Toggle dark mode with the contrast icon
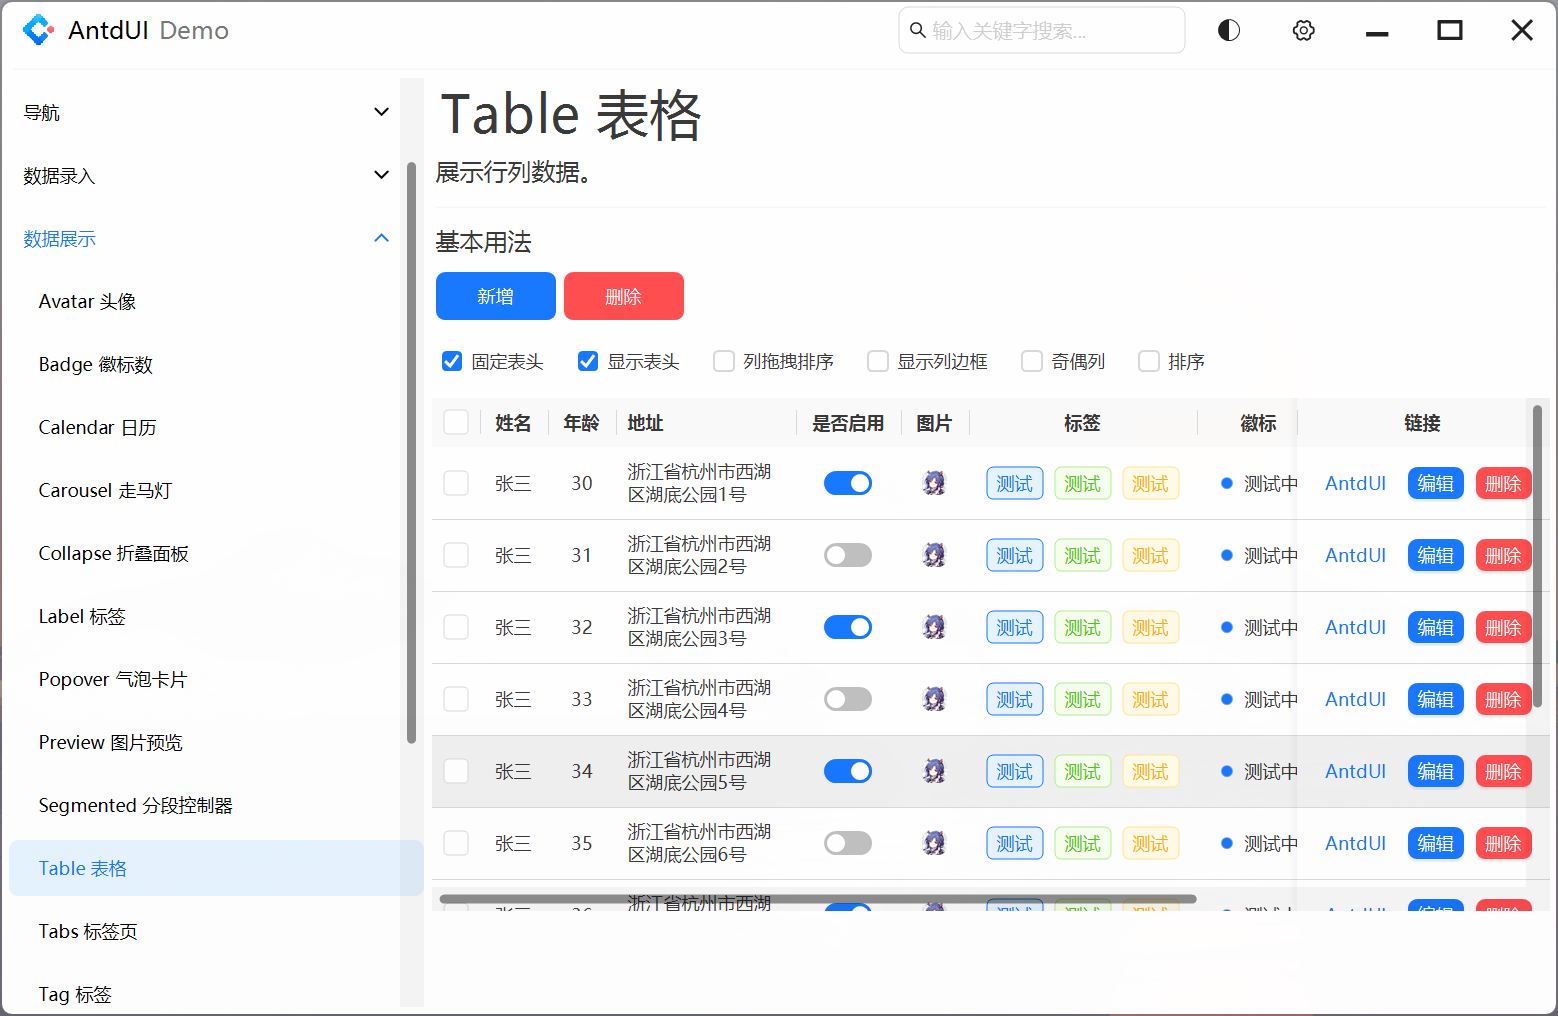1558x1016 pixels. pyautogui.click(x=1228, y=30)
